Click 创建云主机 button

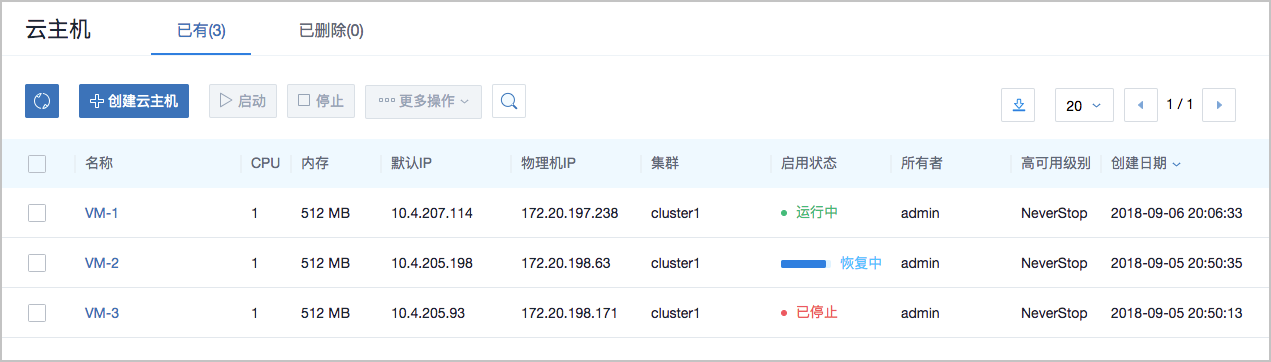[x=134, y=101]
